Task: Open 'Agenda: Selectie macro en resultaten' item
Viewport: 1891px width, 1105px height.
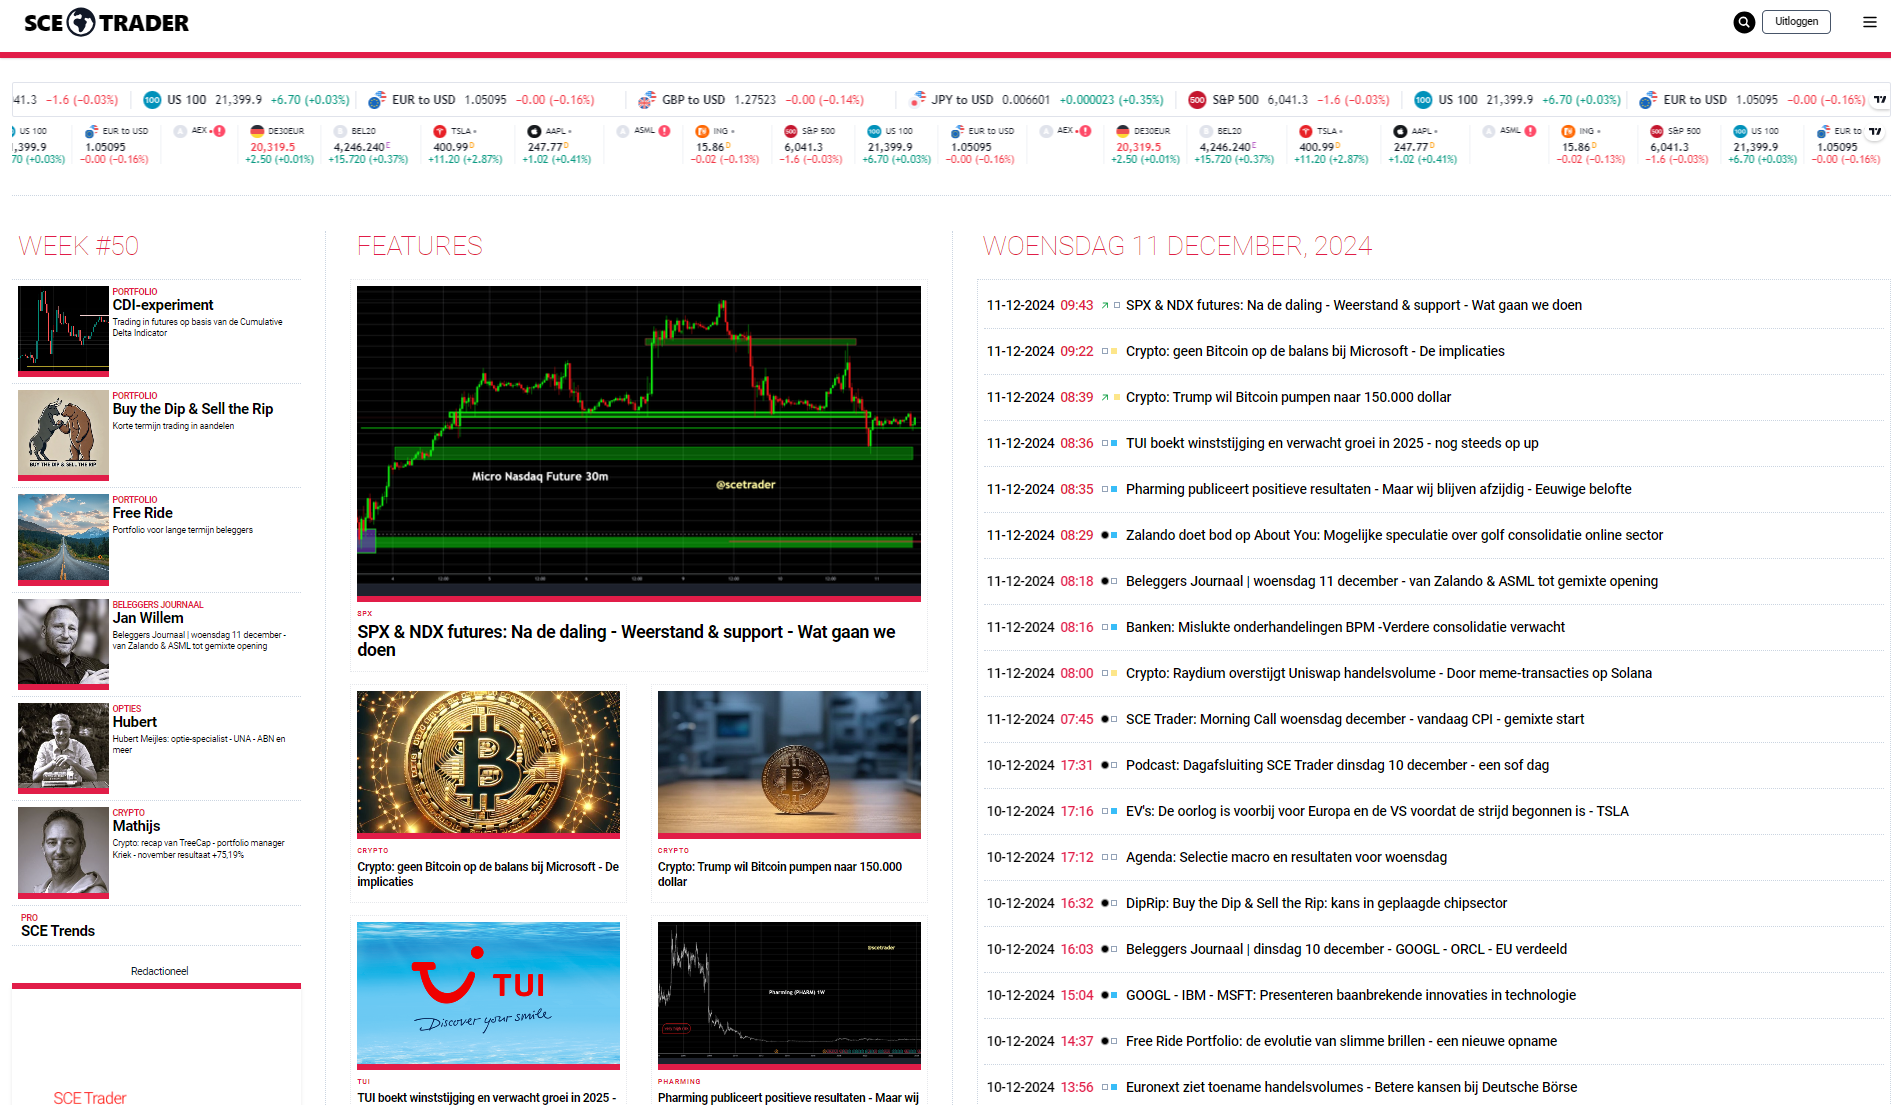Action: point(1286,858)
